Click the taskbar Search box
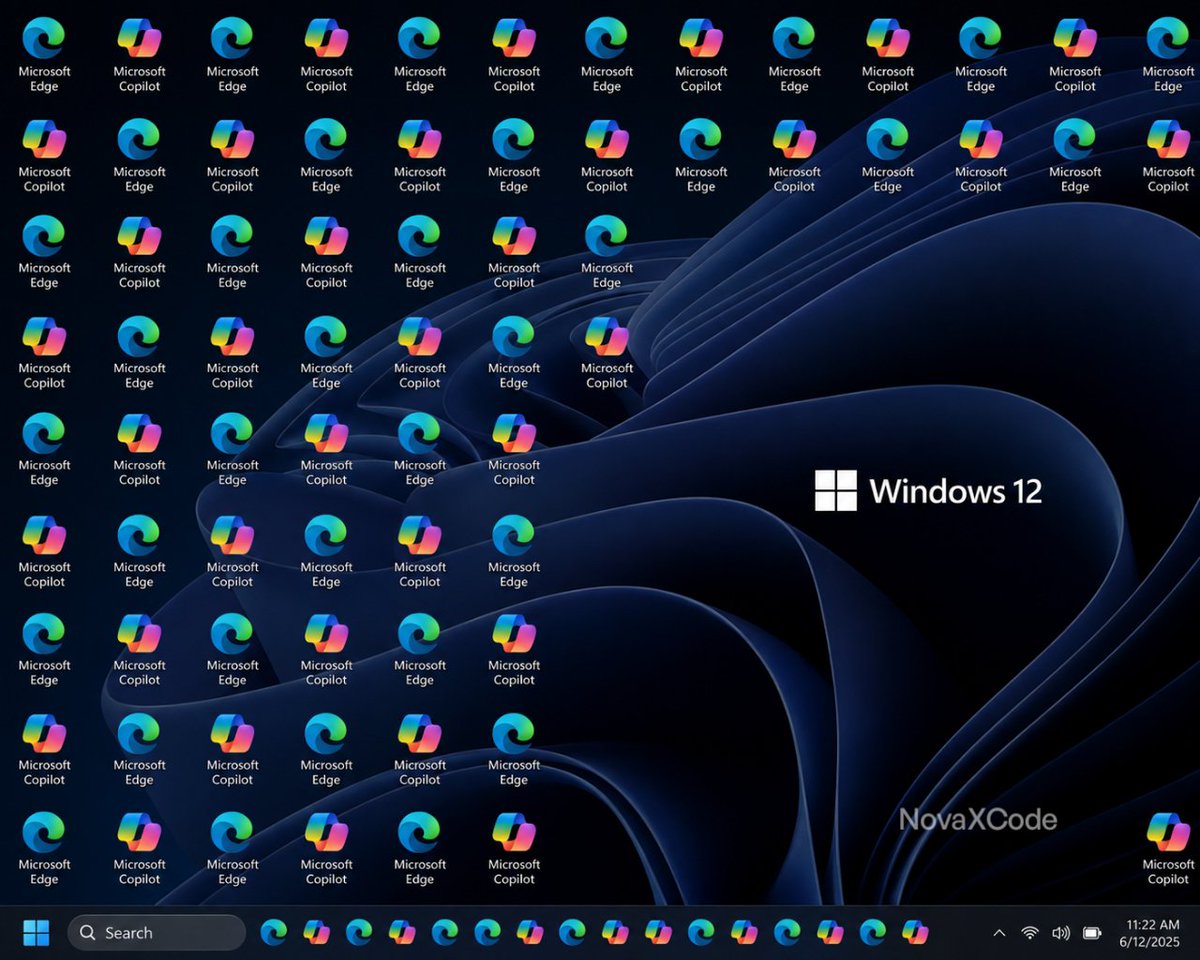 pyautogui.click(x=157, y=933)
